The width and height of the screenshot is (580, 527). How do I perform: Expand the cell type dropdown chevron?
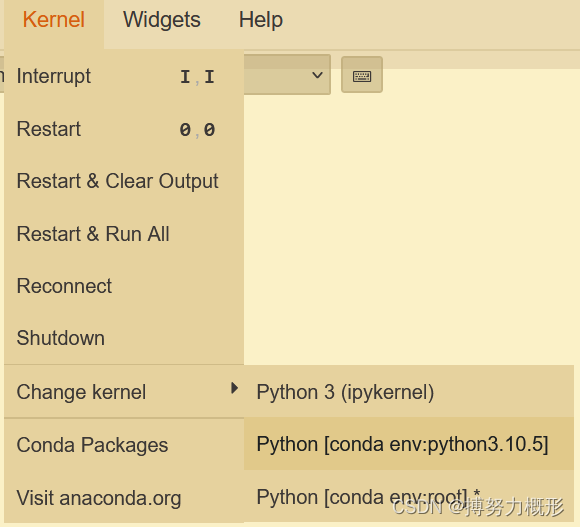coord(317,75)
